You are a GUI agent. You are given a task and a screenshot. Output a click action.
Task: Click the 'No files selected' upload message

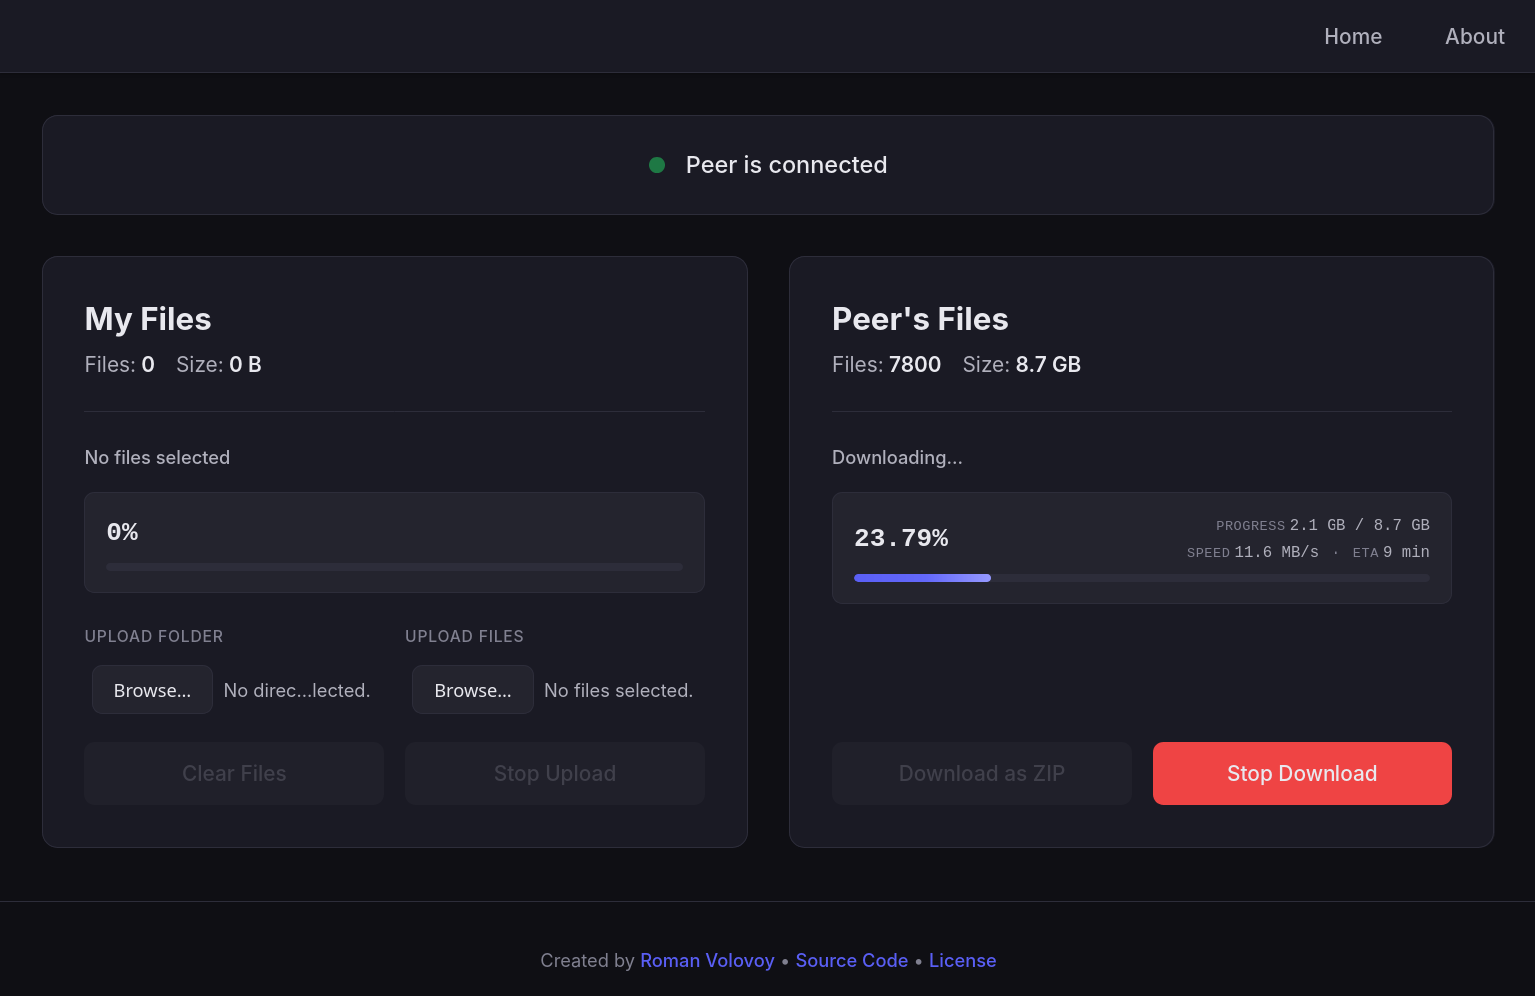[x=157, y=457]
